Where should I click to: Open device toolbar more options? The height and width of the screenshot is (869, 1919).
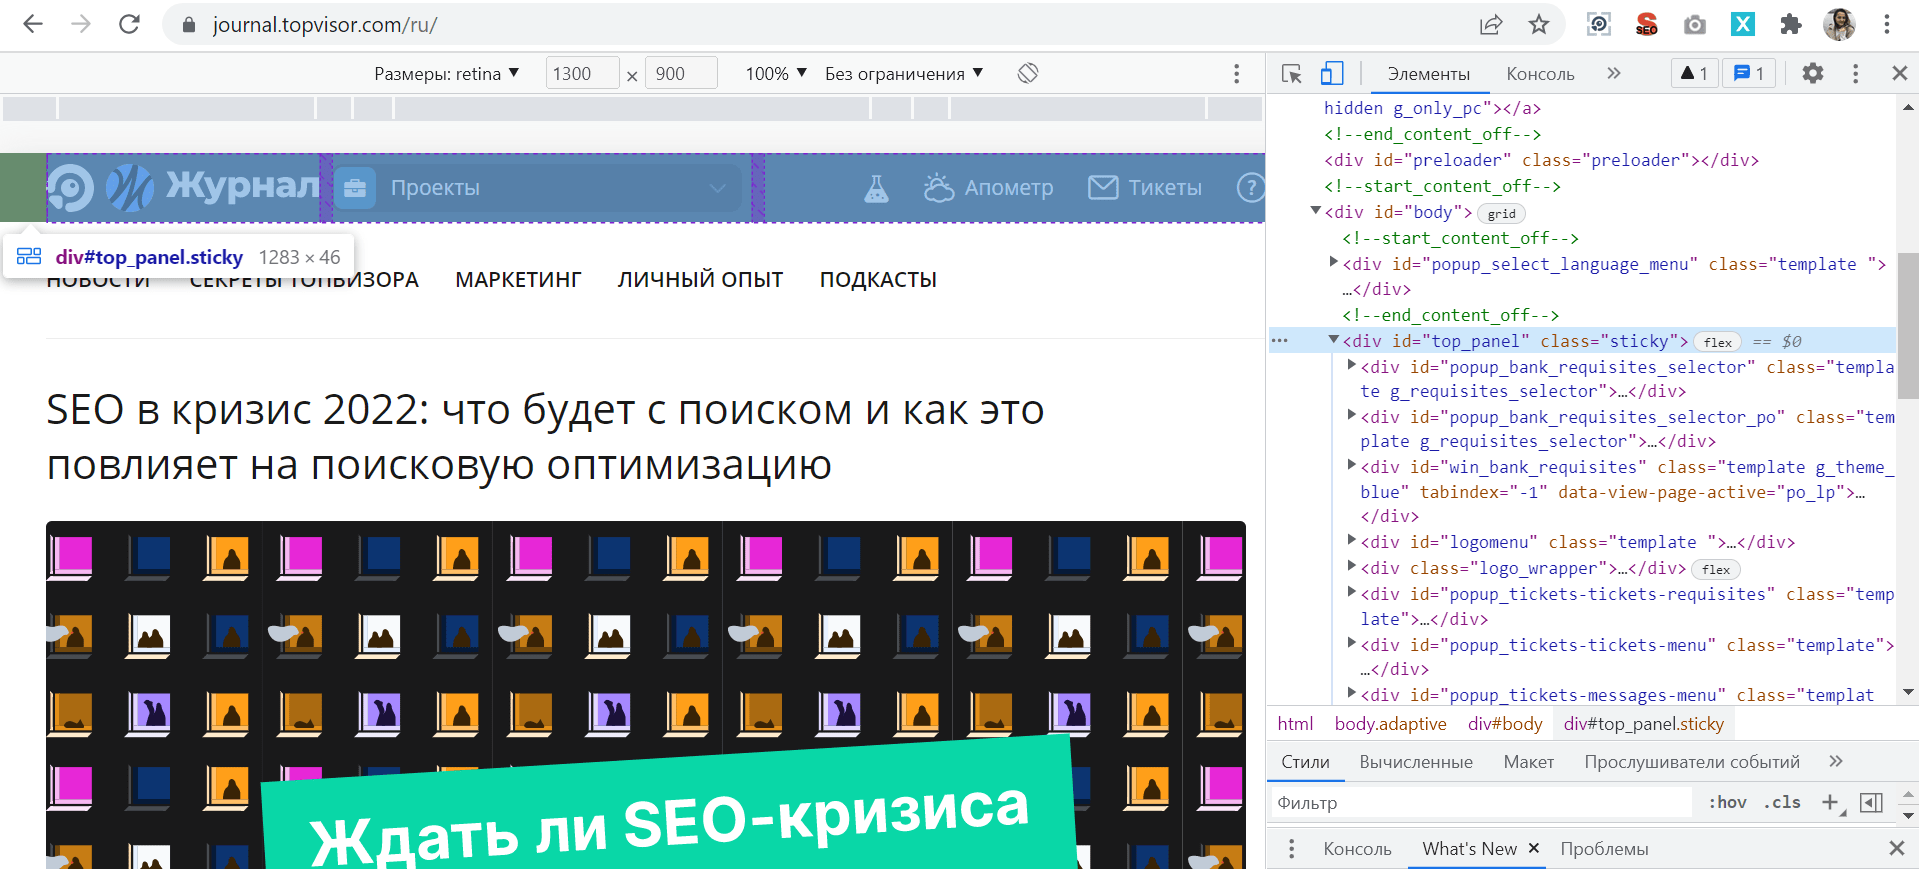pos(1237,73)
